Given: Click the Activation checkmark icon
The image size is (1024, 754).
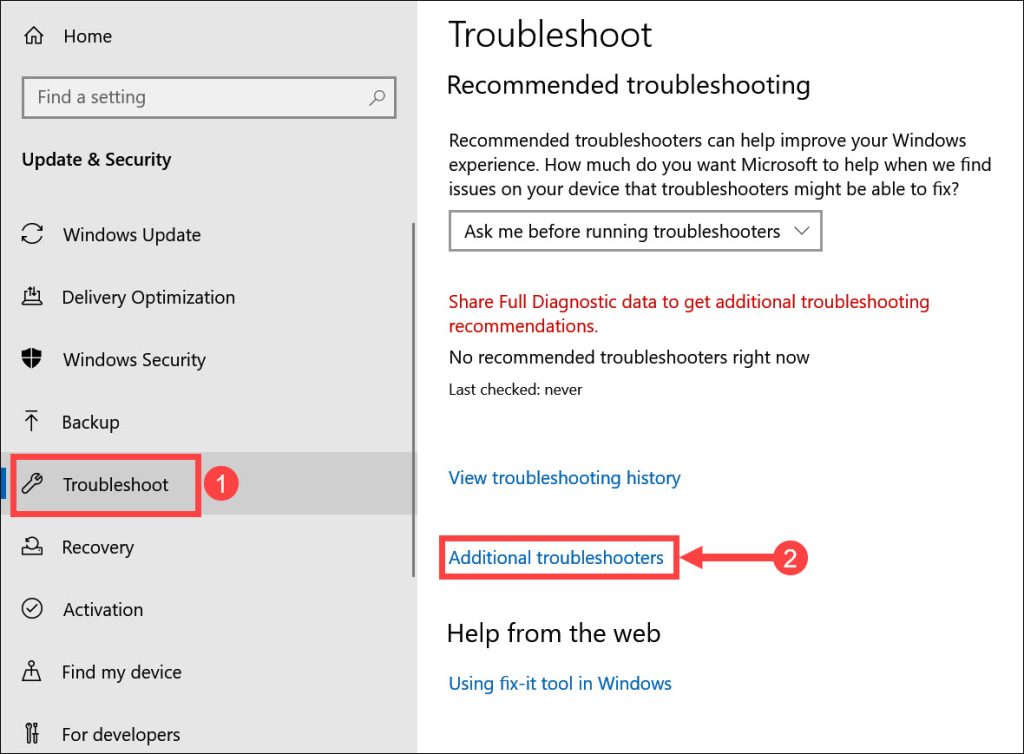Looking at the screenshot, I should 33,609.
